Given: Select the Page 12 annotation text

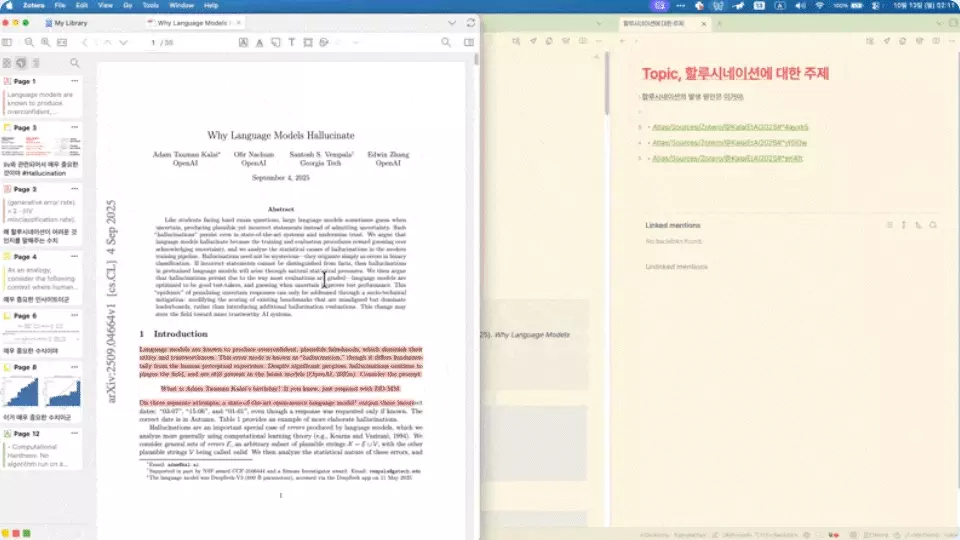Looking at the screenshot, I should 37,456.
